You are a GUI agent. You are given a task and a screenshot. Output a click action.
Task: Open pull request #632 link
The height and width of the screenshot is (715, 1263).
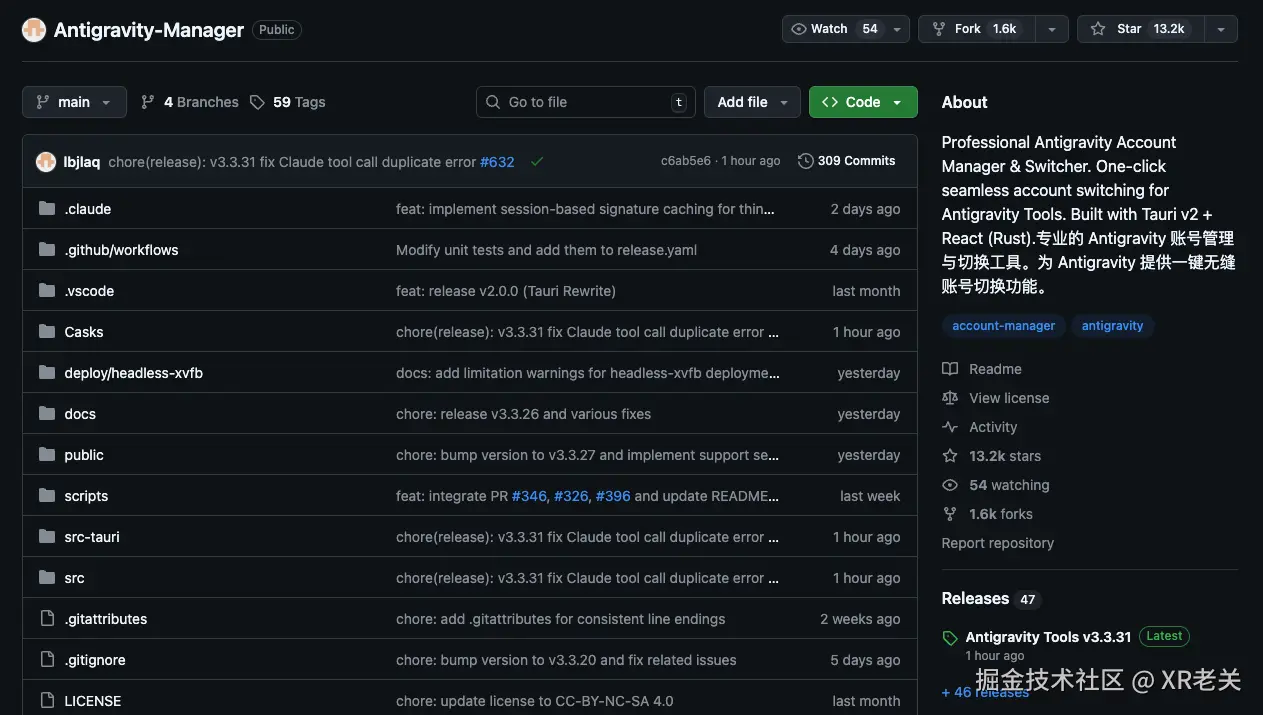coord(497,162)
